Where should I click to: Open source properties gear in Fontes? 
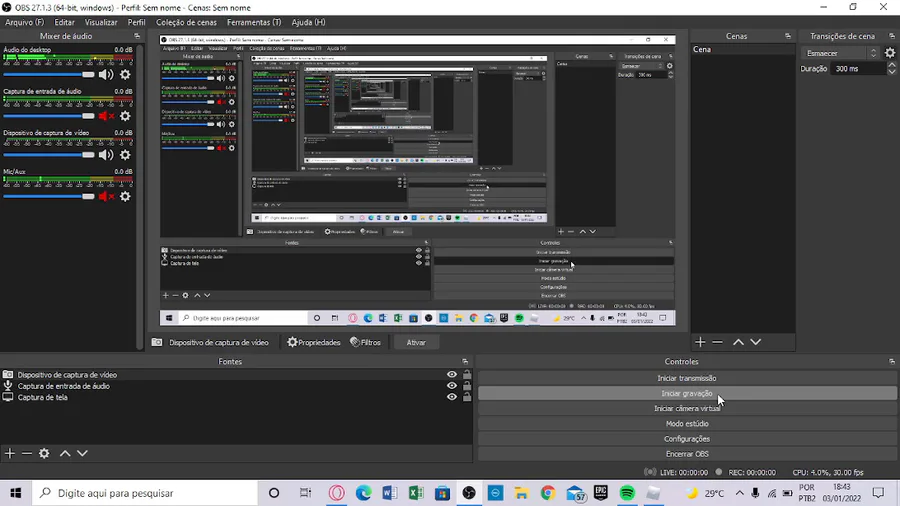point(44,453)
